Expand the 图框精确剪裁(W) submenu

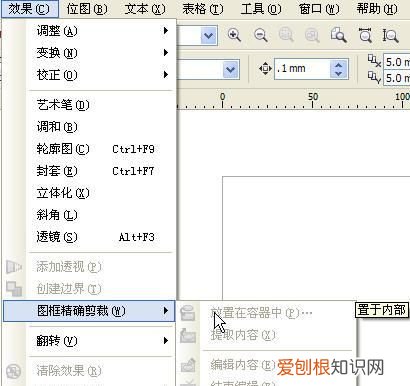coord(89,311)
